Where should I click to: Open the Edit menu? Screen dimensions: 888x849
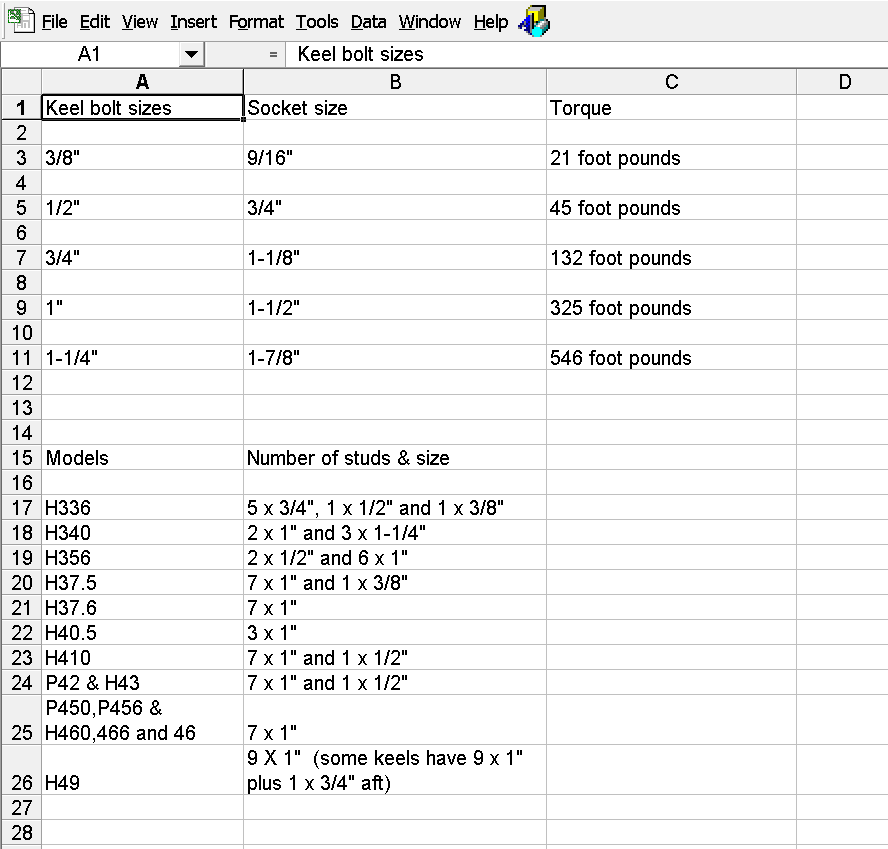point(95,22)
